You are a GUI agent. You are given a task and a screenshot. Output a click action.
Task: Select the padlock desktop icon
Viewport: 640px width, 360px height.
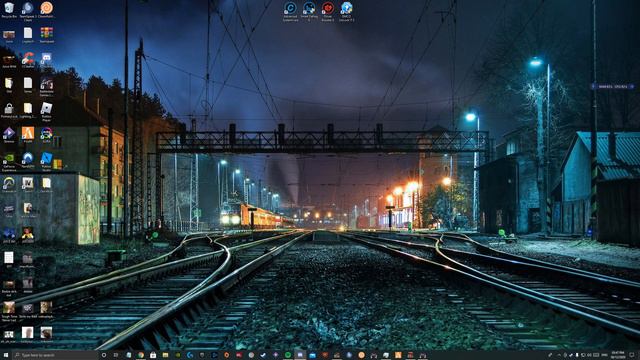tap(9, 110)
